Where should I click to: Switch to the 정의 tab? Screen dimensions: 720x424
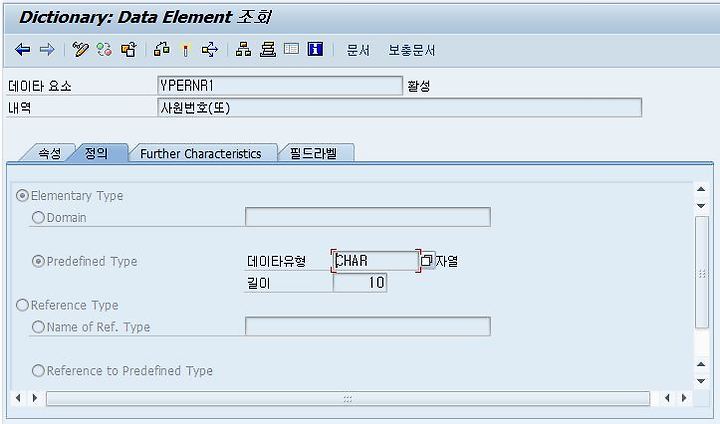click(x=97, y=153)
